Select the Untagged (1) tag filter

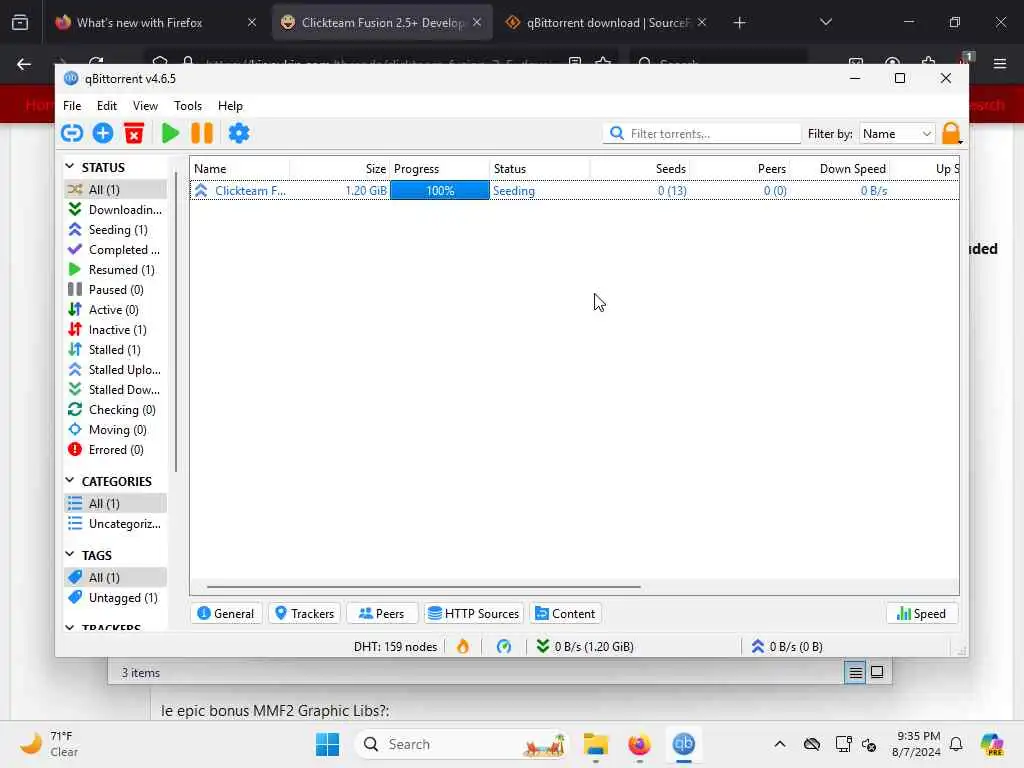[x=116, y=598]
